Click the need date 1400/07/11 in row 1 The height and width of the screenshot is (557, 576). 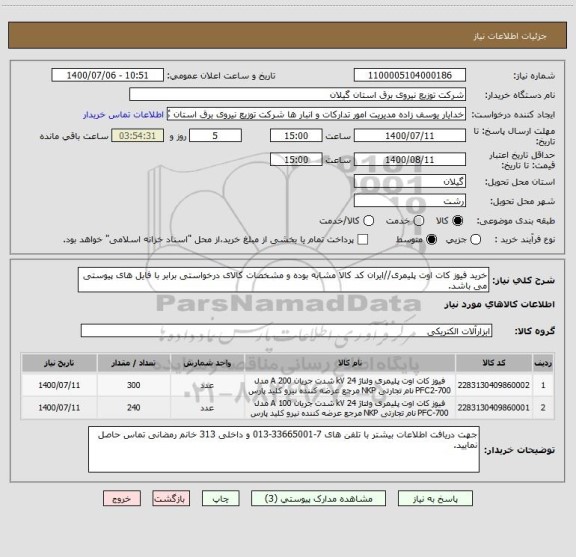pyautogui.click(x=59, y=385)
